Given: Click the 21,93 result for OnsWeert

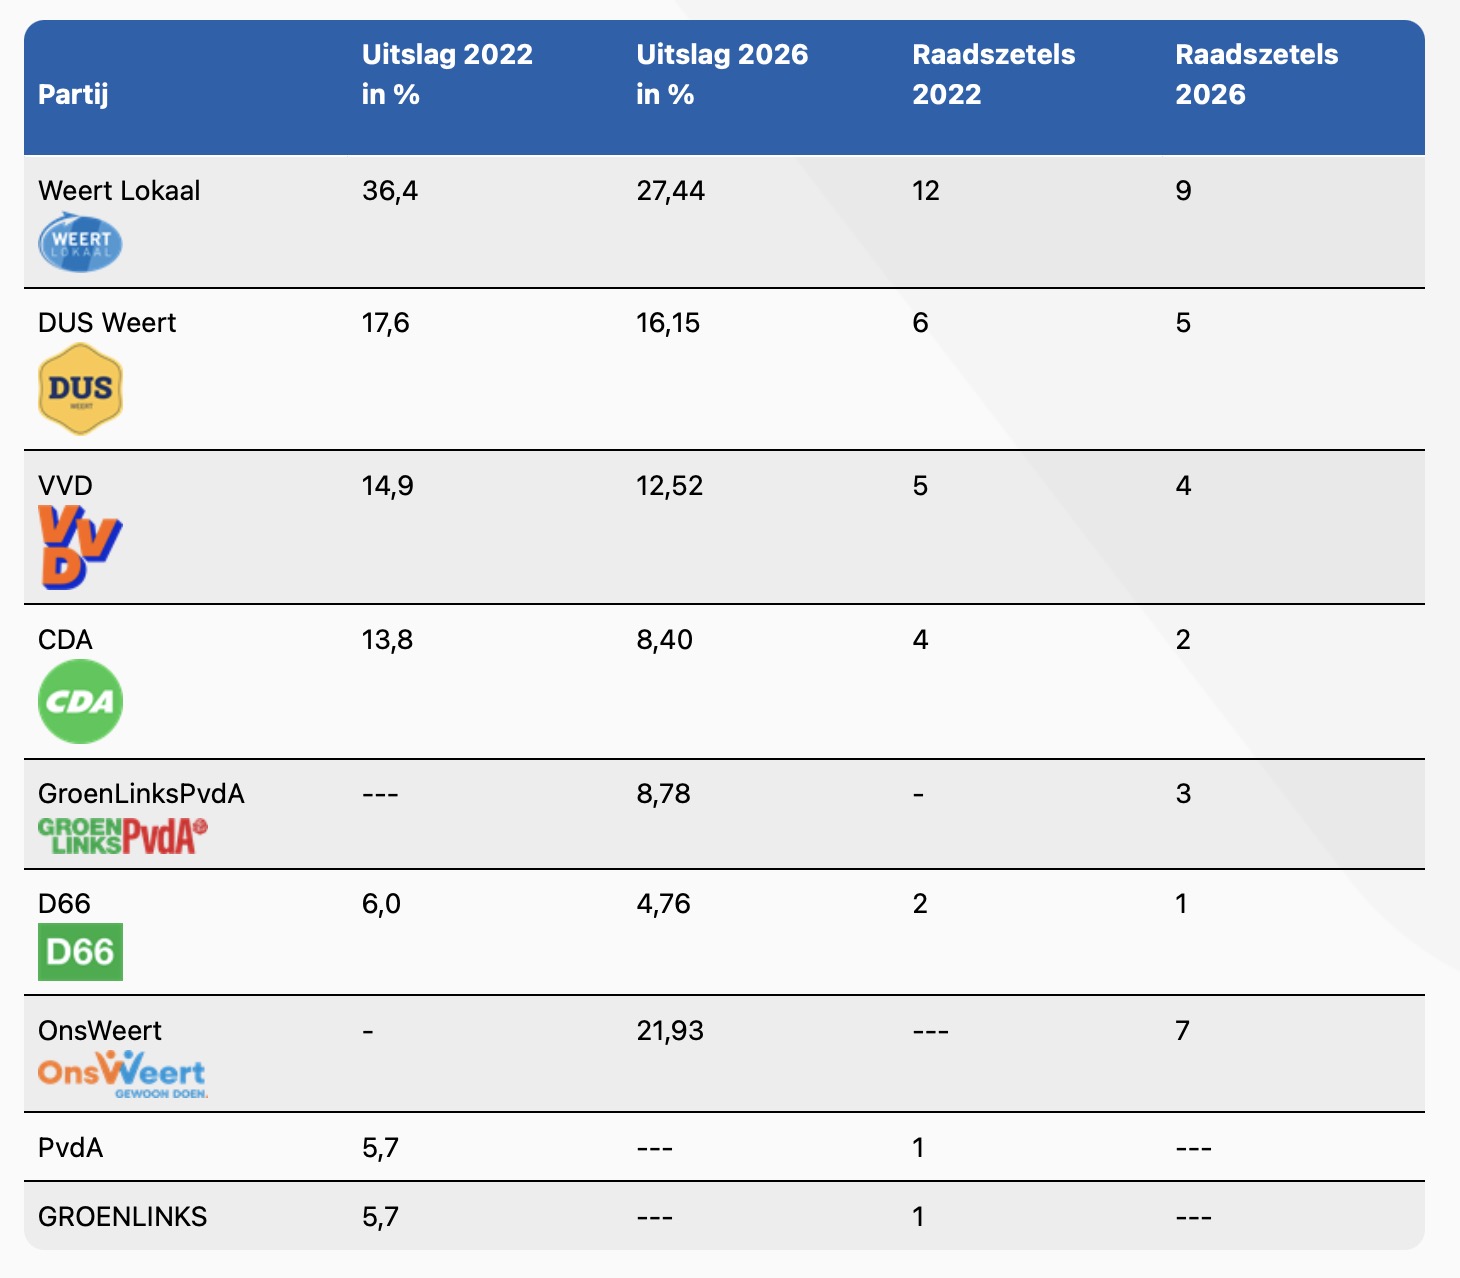Looking at the screenshot, I should (x=670, y=1030).
